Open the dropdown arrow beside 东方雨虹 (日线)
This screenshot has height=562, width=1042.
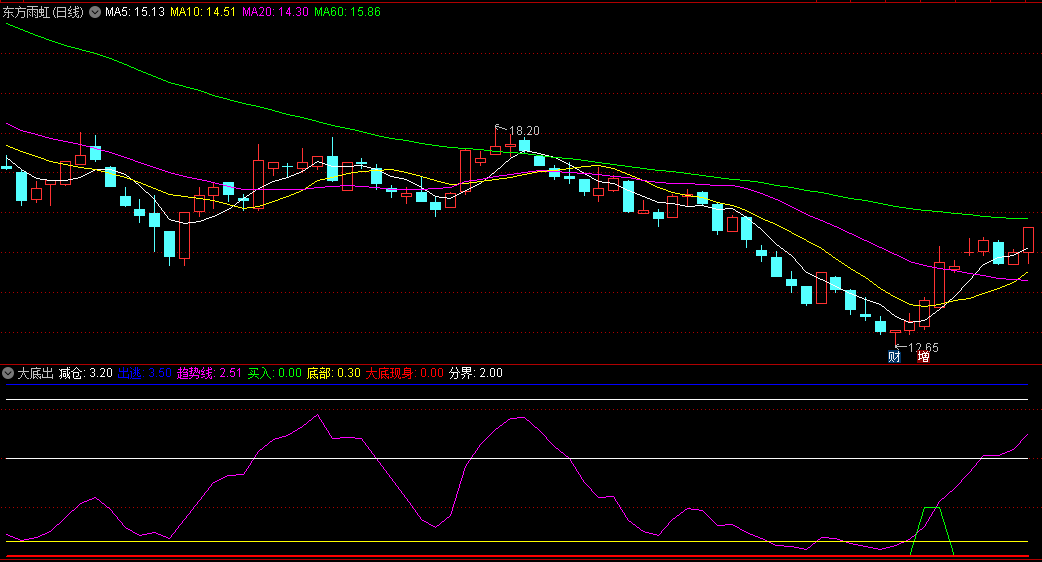(95, 12)
